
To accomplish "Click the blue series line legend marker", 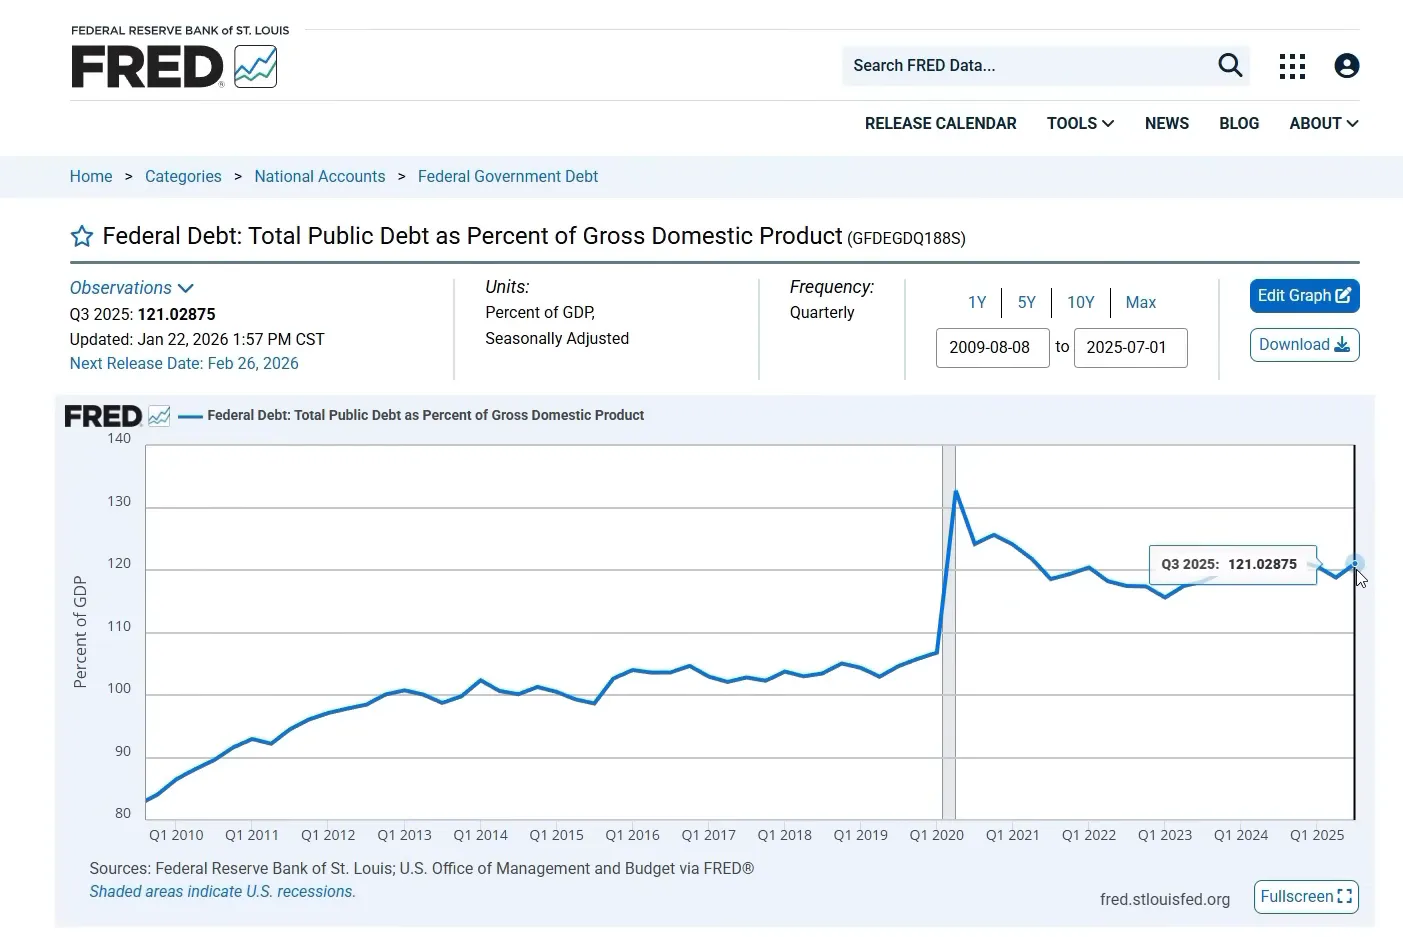I will click(x=190, y=416).
